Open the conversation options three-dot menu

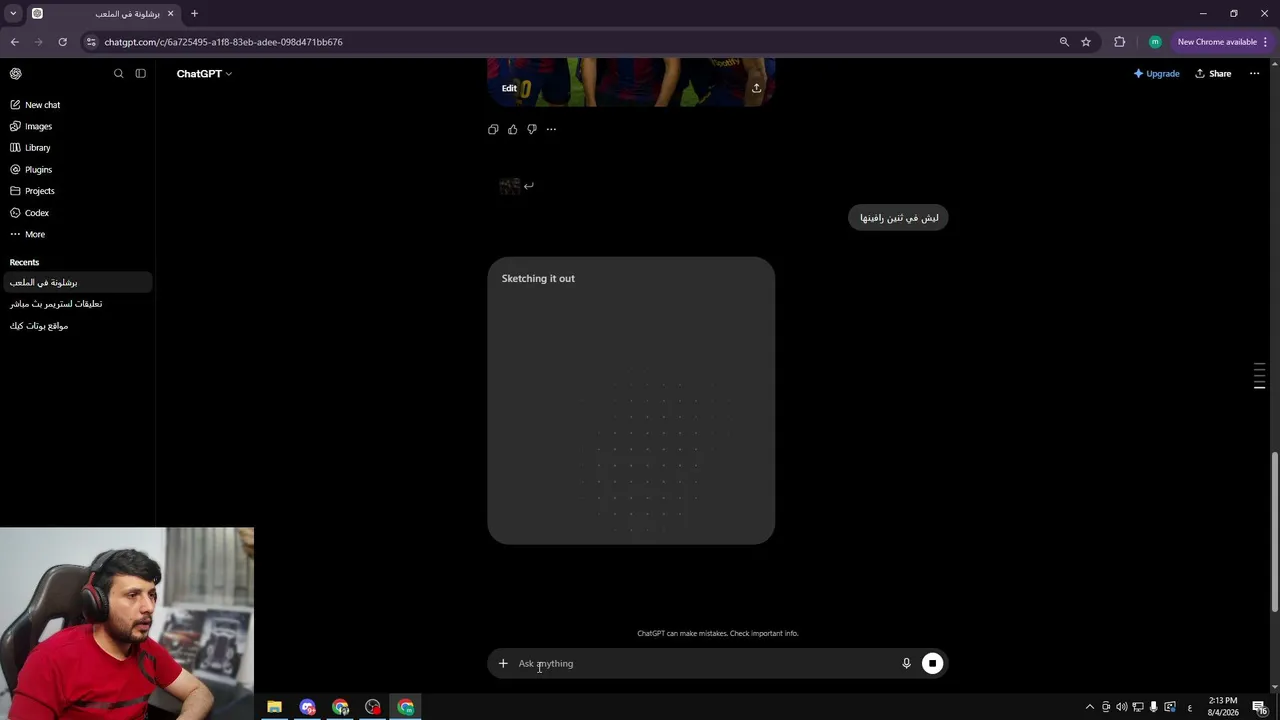point(1254,73)
